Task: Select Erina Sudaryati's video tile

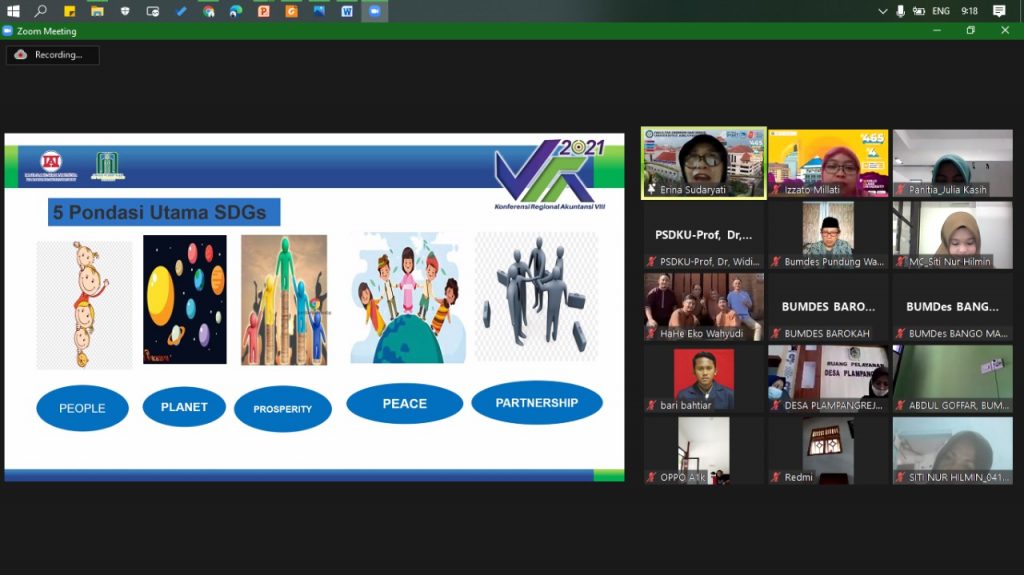Action: [704, 163]
